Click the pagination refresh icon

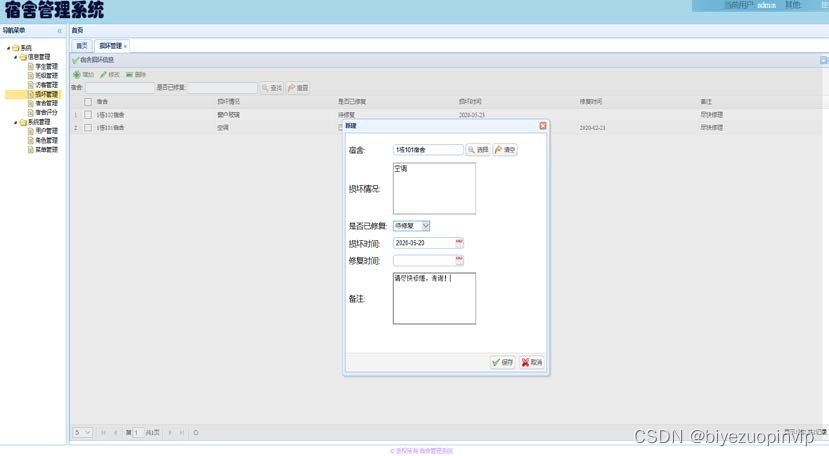(196, 433)
